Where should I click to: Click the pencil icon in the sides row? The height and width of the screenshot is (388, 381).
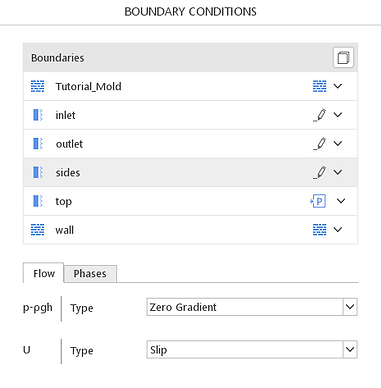[319, 172]
